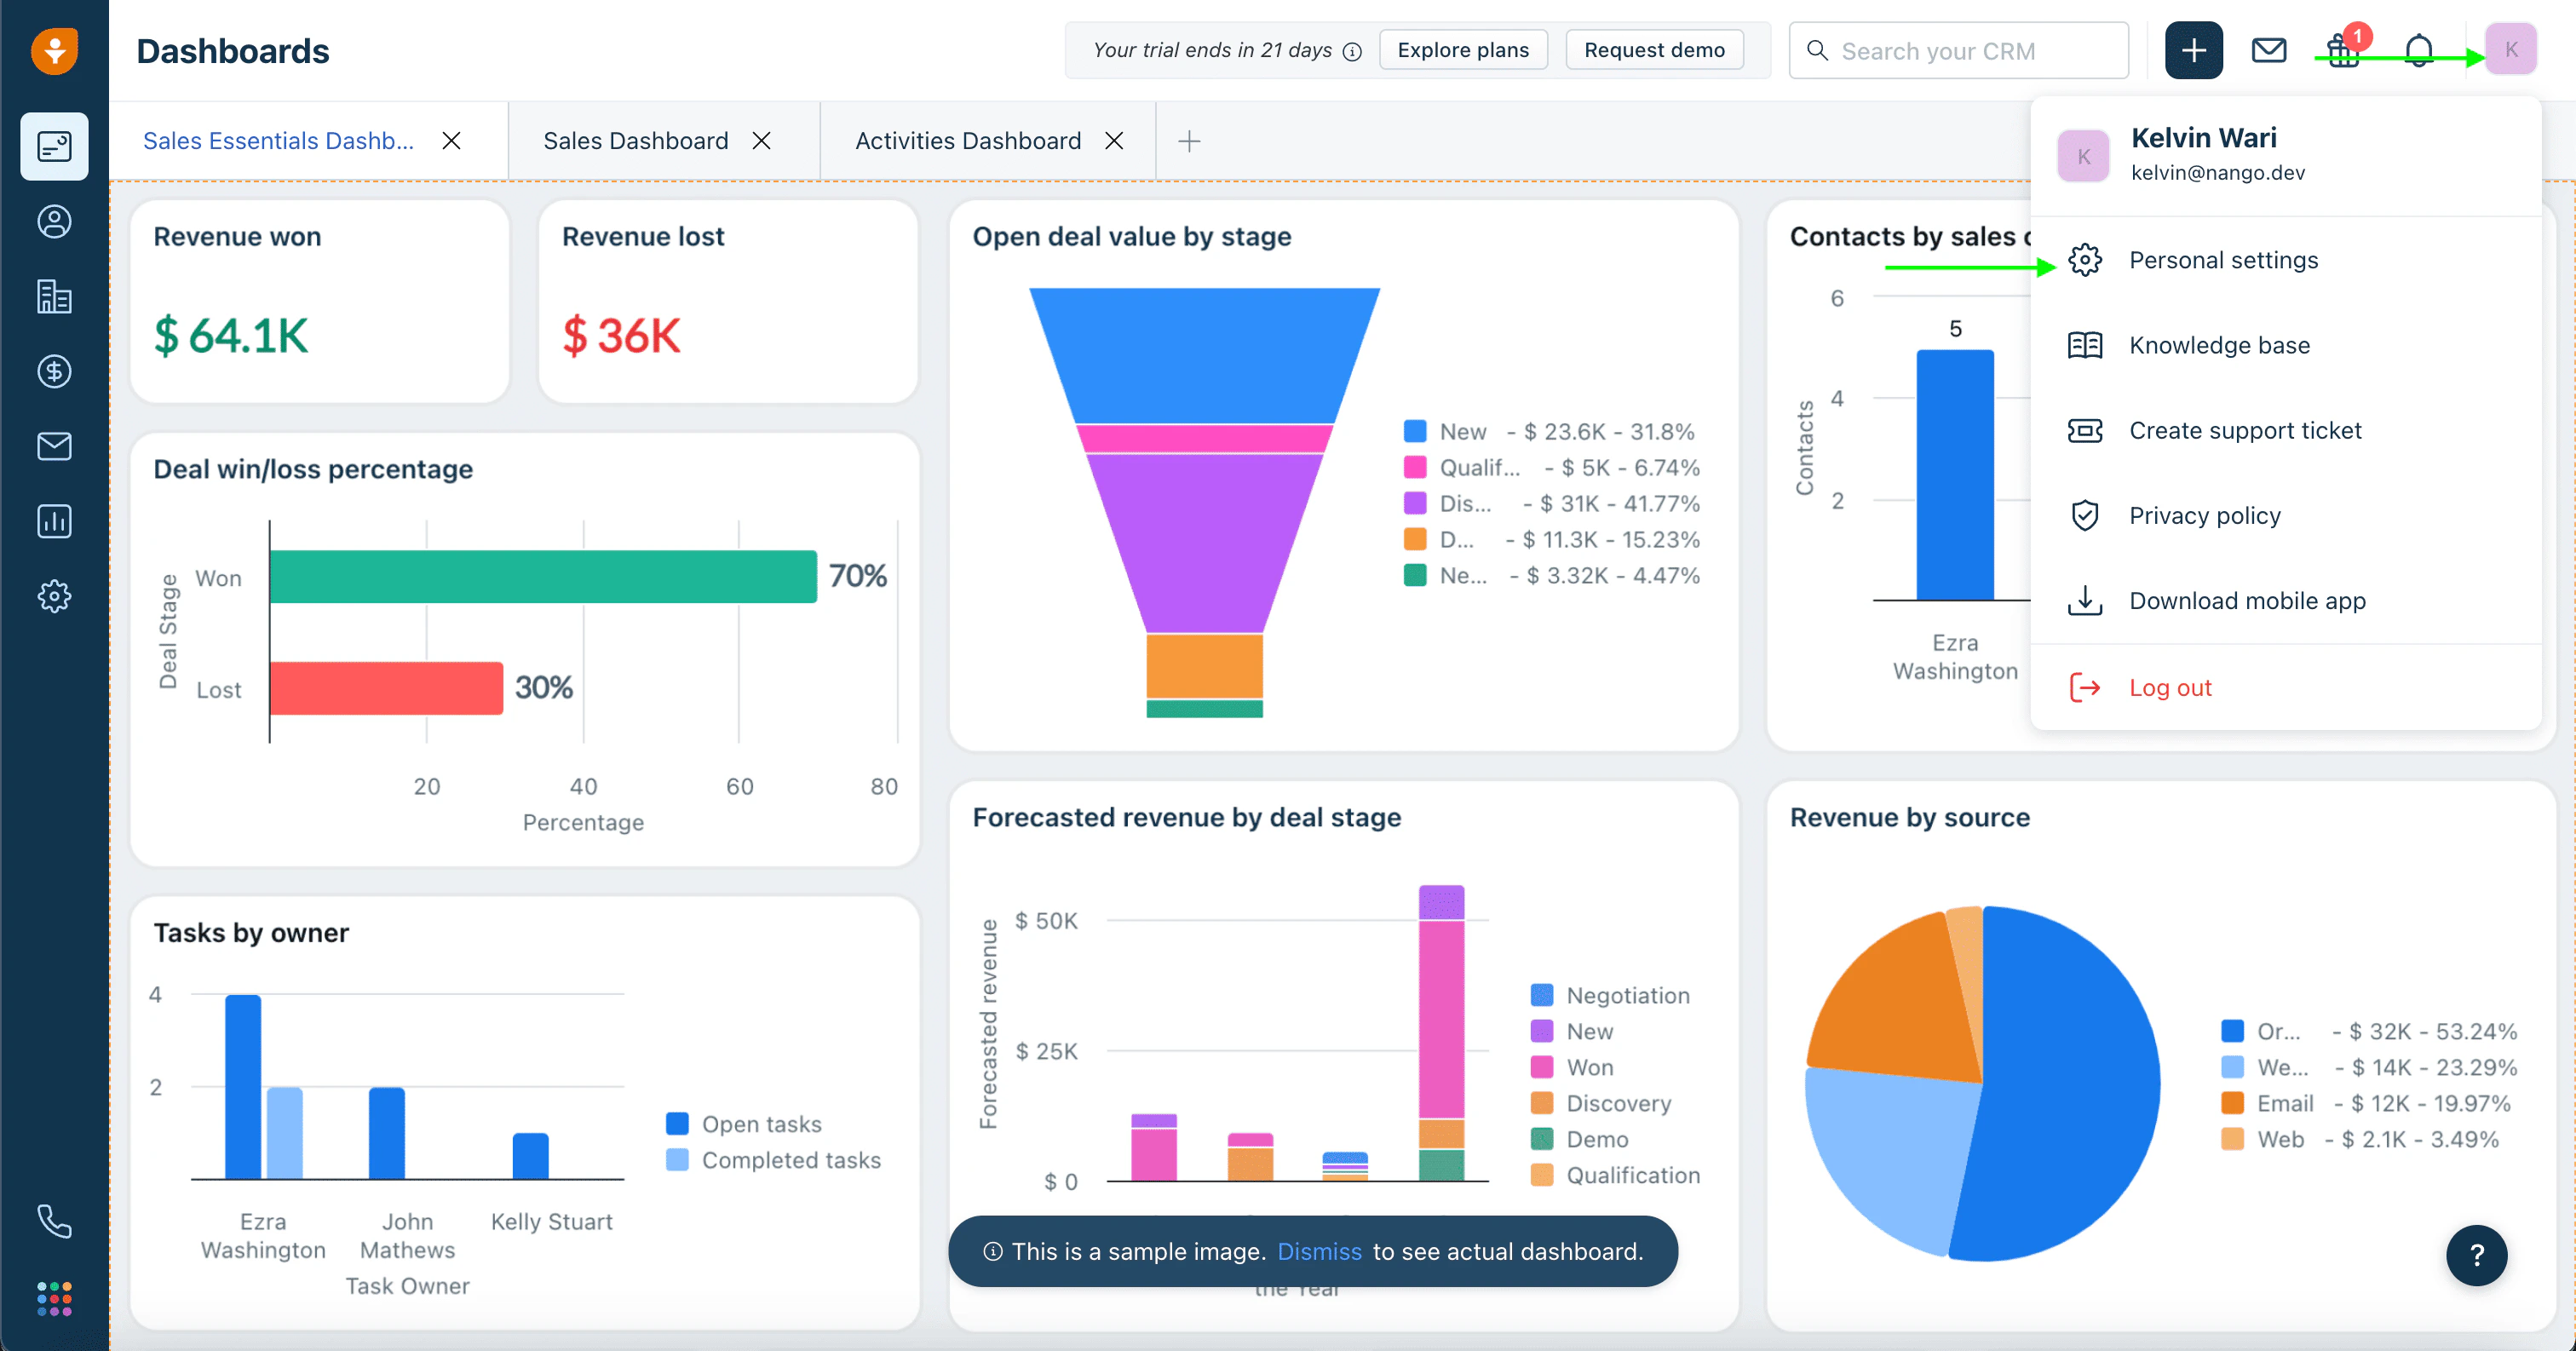Open Reports chart icon in sidebar

tap(54, 521)
